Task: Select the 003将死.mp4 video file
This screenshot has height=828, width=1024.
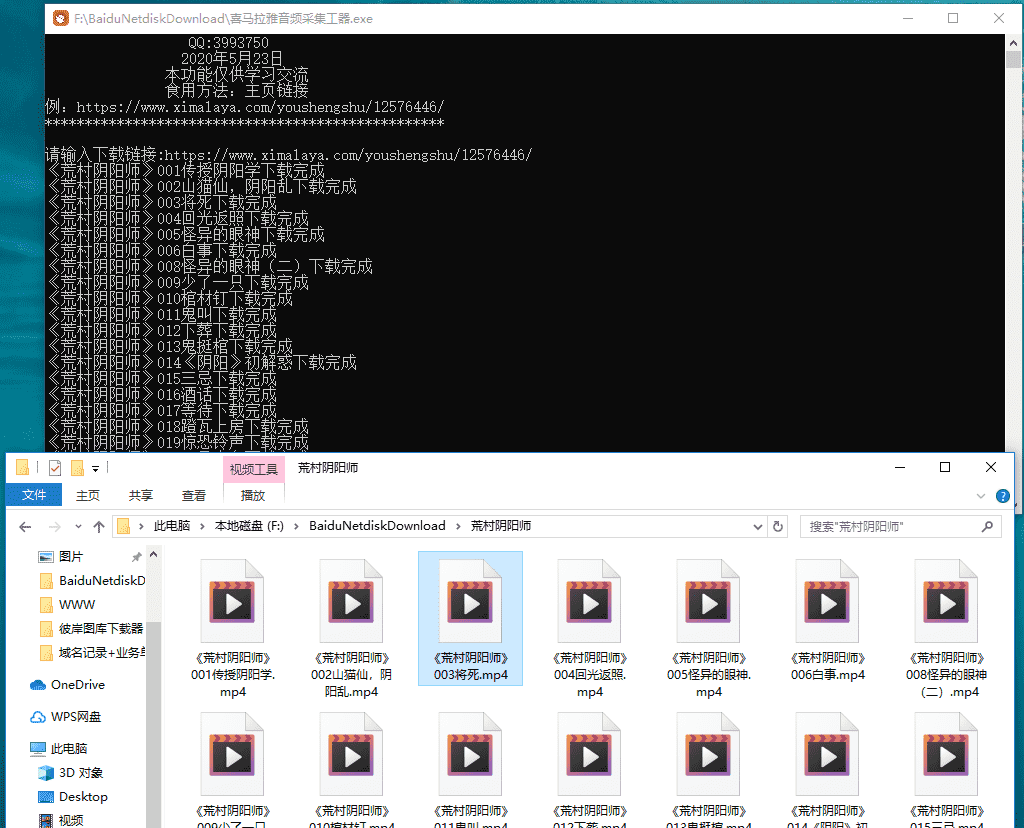Action: point(470,618)
